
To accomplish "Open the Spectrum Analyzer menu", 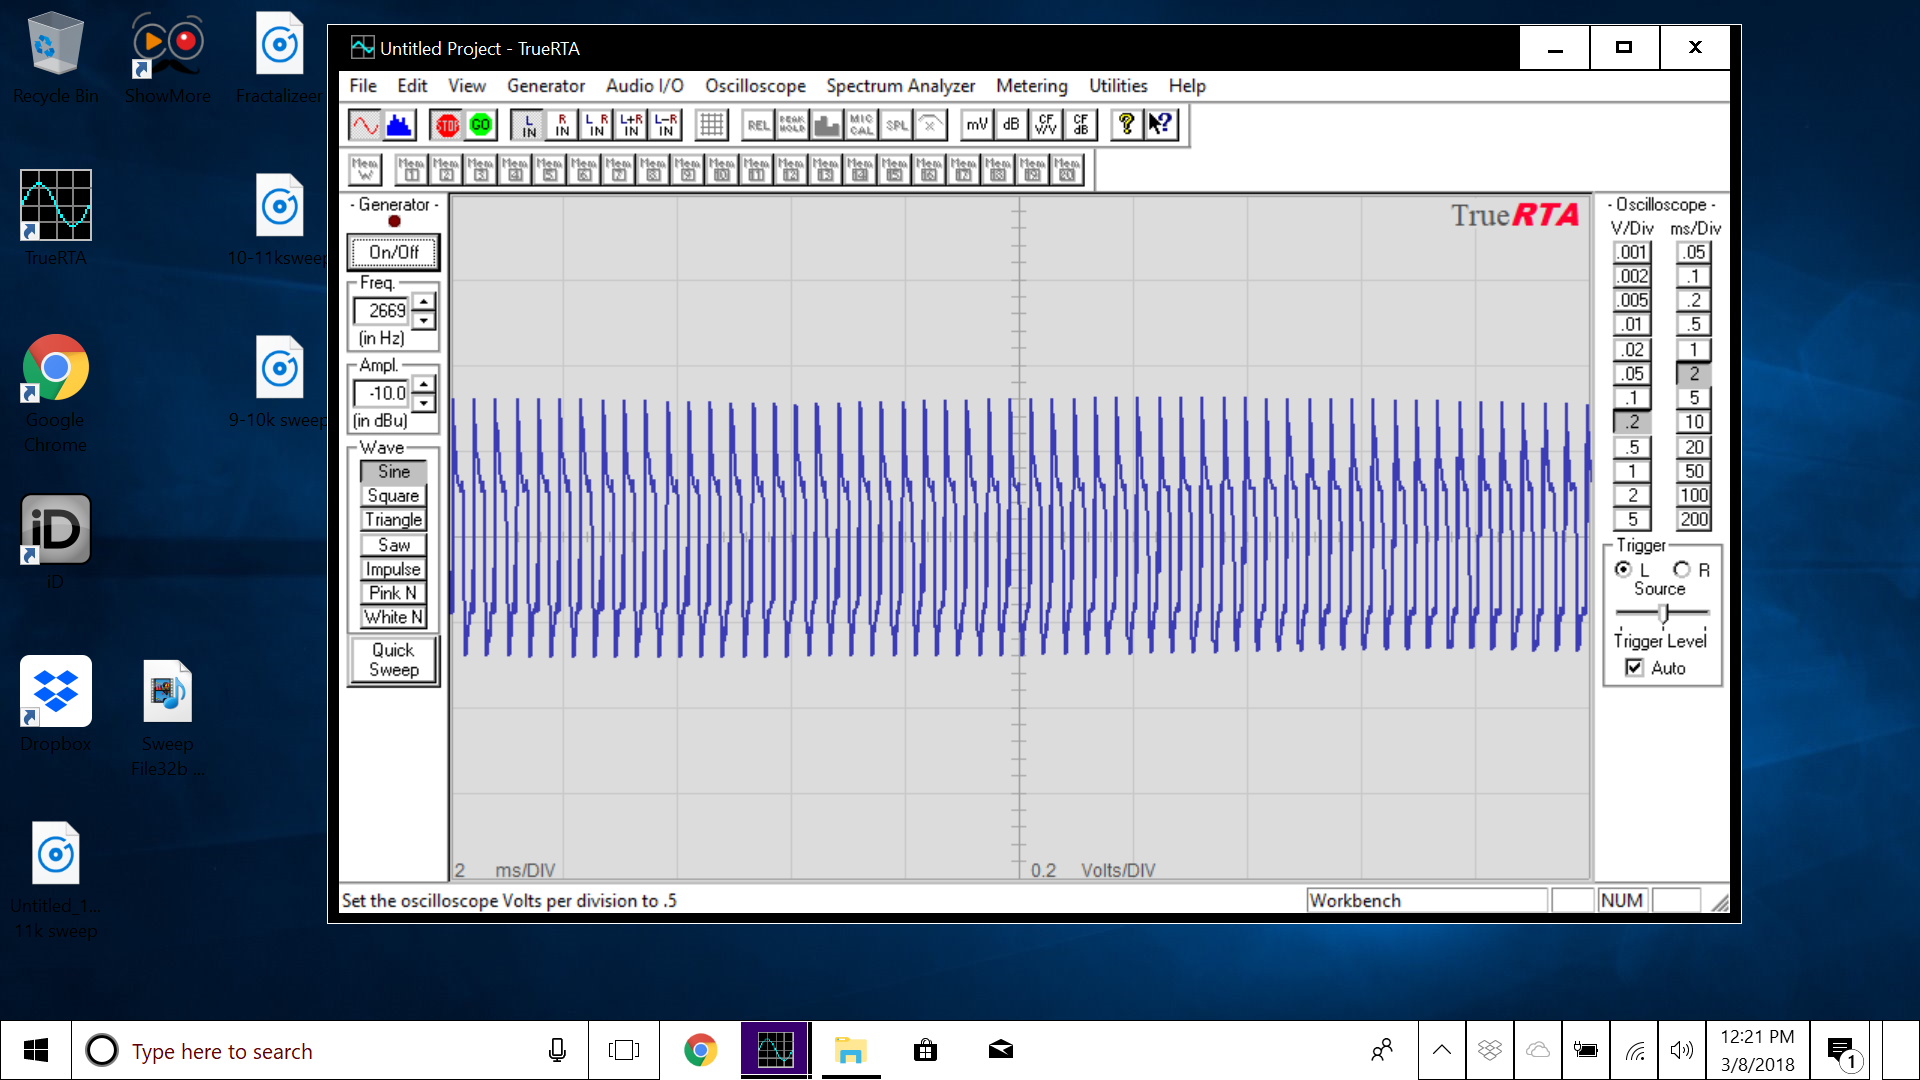I will pyautogui.click(x=900, y=86).
